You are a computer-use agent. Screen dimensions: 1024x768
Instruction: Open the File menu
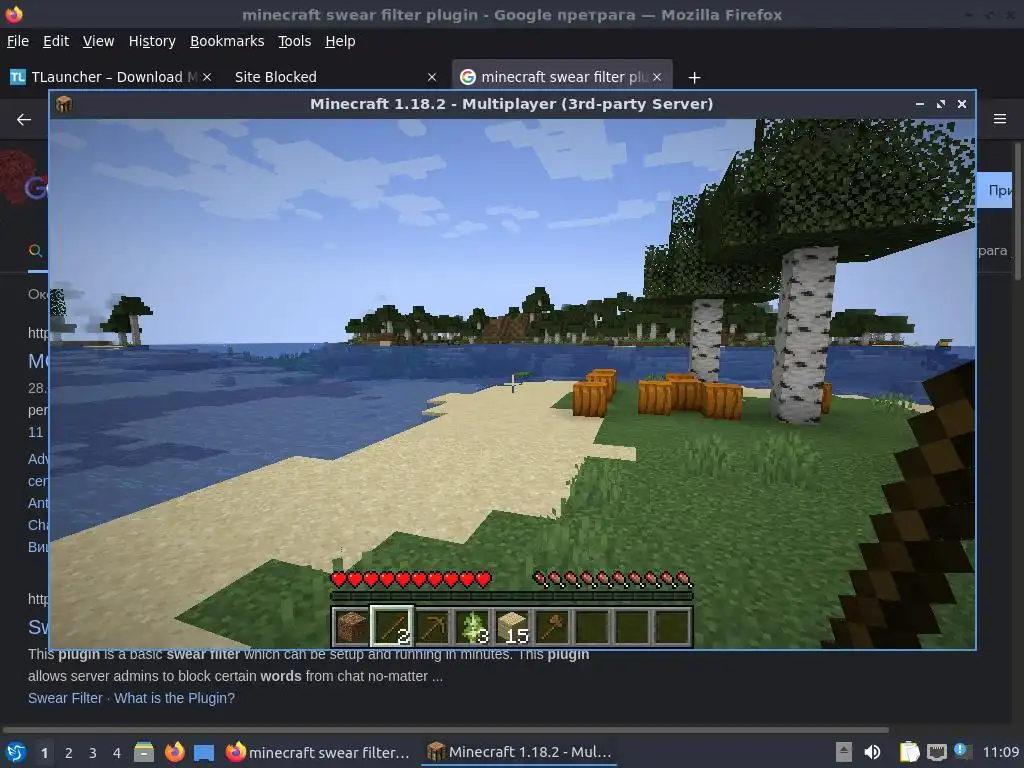18,41
